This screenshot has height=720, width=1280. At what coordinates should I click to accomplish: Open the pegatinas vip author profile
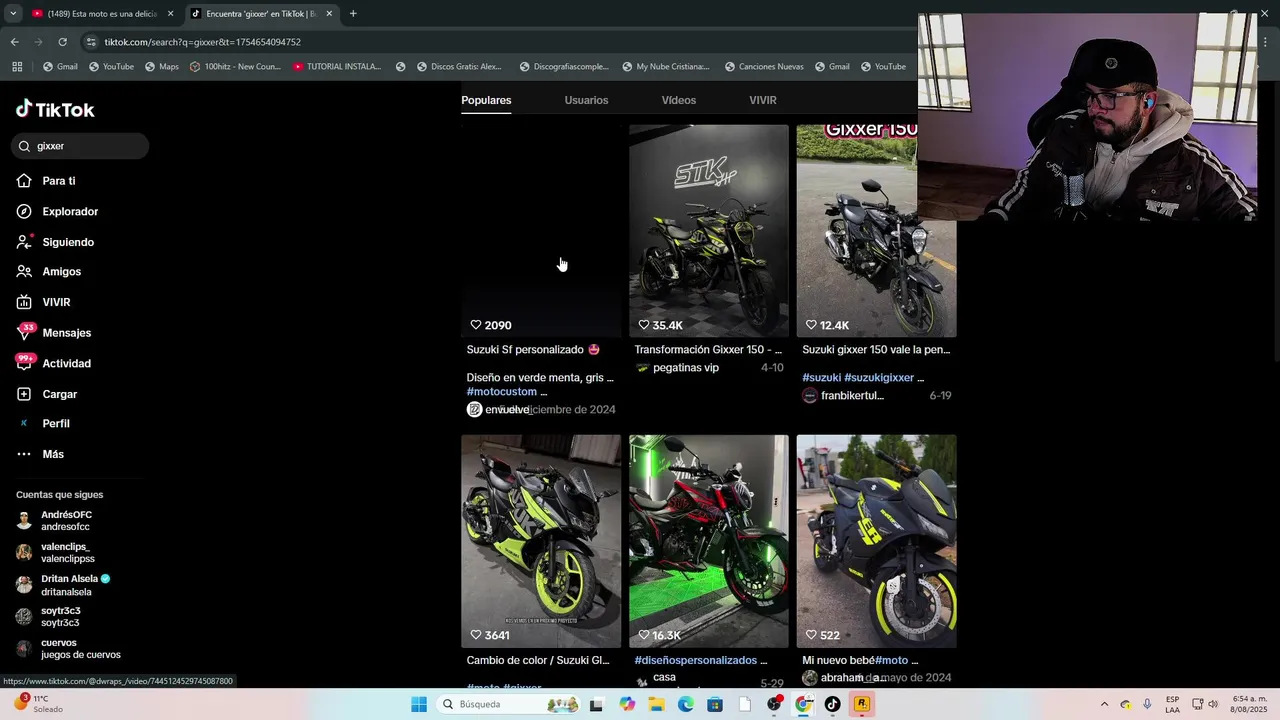pyautogui.click(x=685, y=368)
